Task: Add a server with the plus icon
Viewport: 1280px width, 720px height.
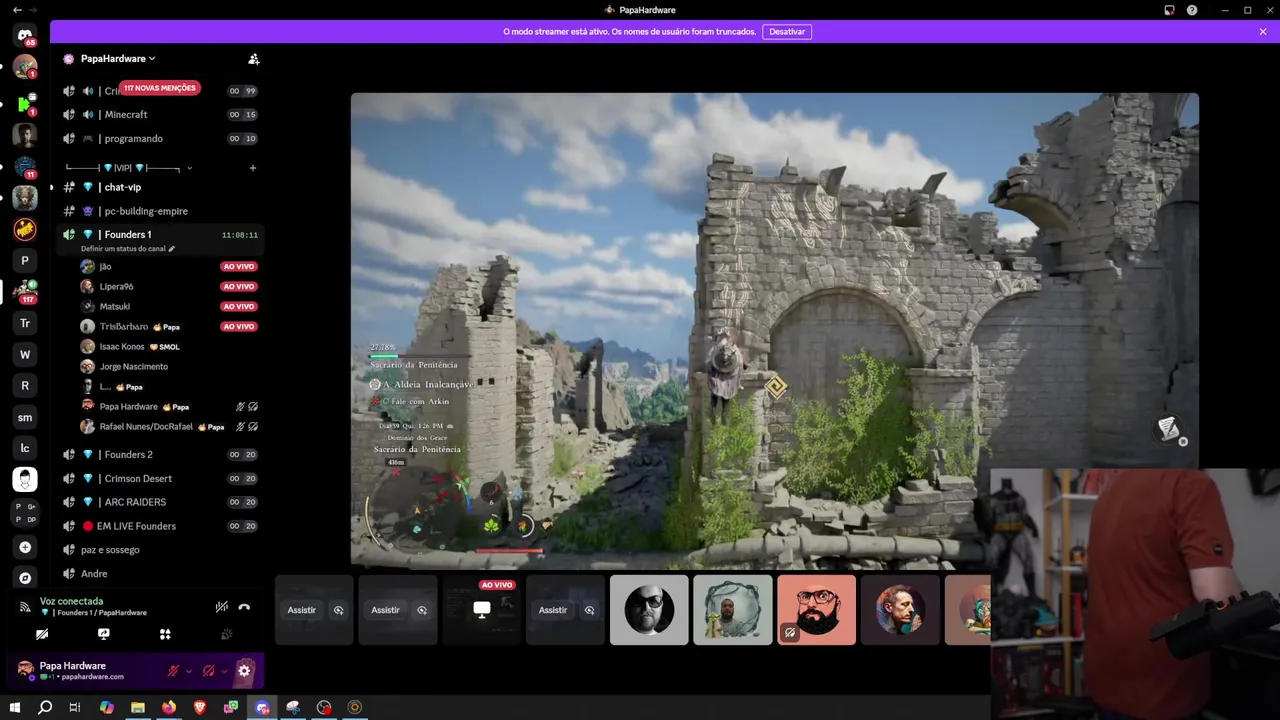Action: (x=25, y=547)
